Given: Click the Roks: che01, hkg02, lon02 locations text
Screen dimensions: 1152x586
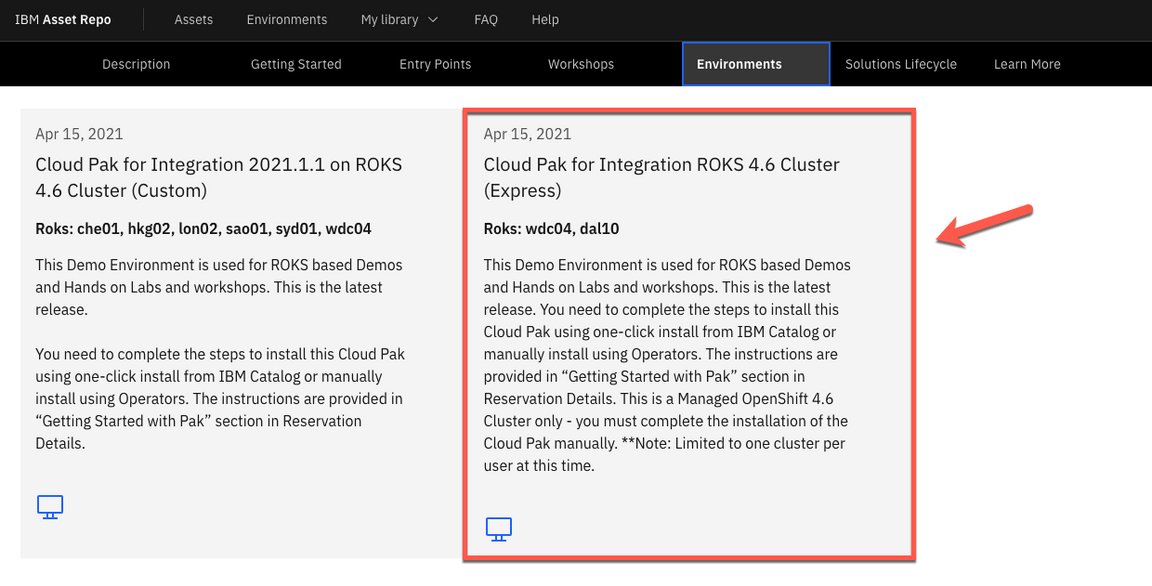Looking at the screenshot, I should [204, 229].
